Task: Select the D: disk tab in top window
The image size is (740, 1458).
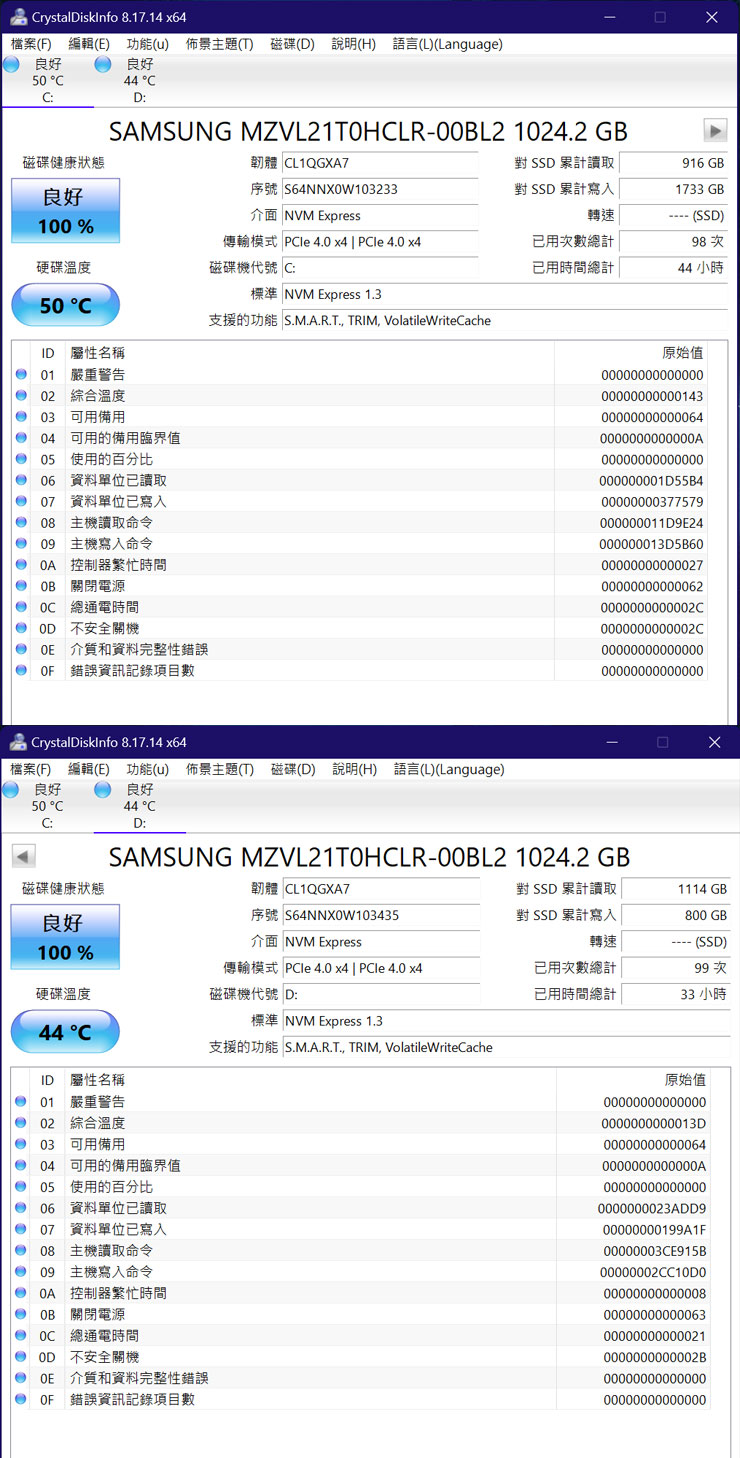Action: click(138, 80)
